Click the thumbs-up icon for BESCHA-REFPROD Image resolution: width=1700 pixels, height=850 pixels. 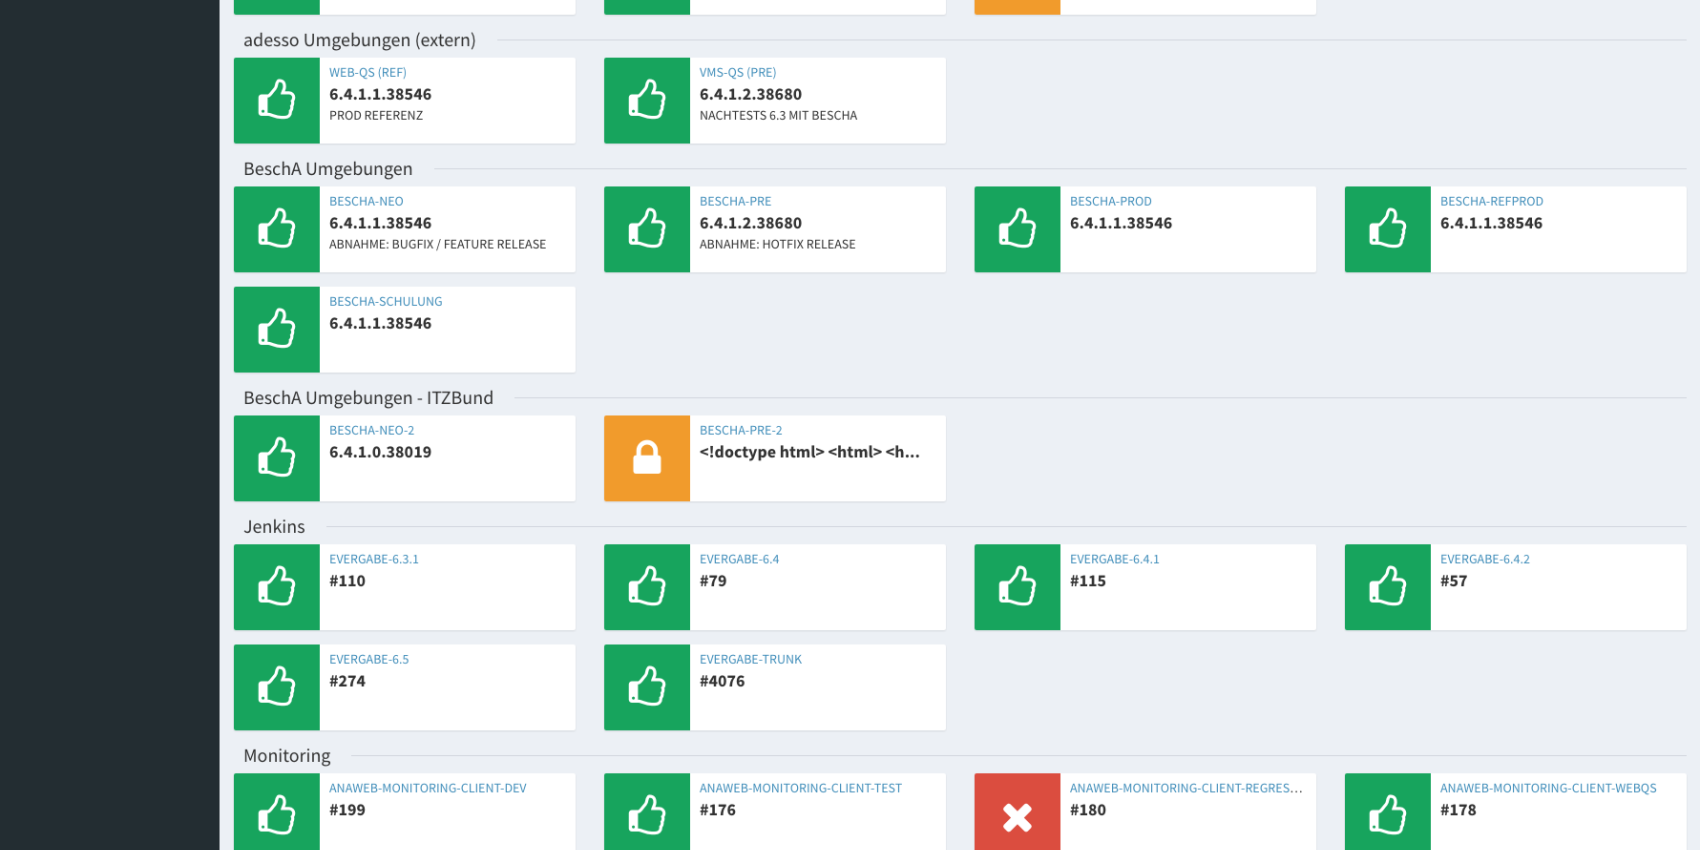tap(1388, 229)
